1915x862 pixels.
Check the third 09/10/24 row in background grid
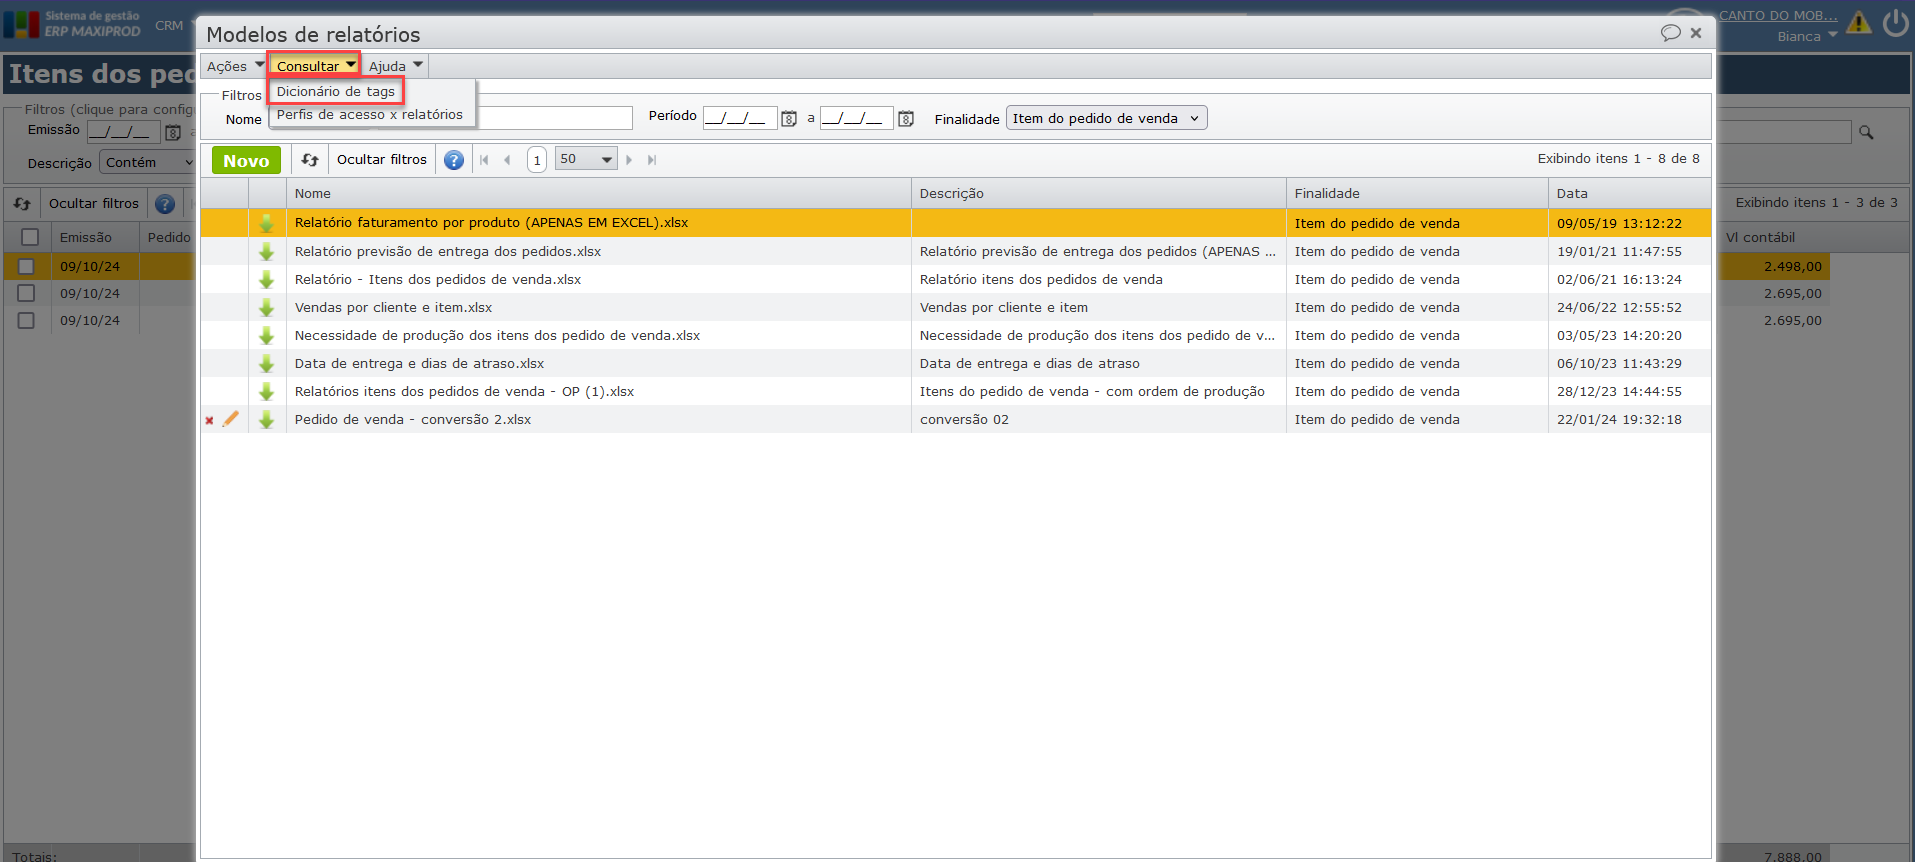(26, 320)
